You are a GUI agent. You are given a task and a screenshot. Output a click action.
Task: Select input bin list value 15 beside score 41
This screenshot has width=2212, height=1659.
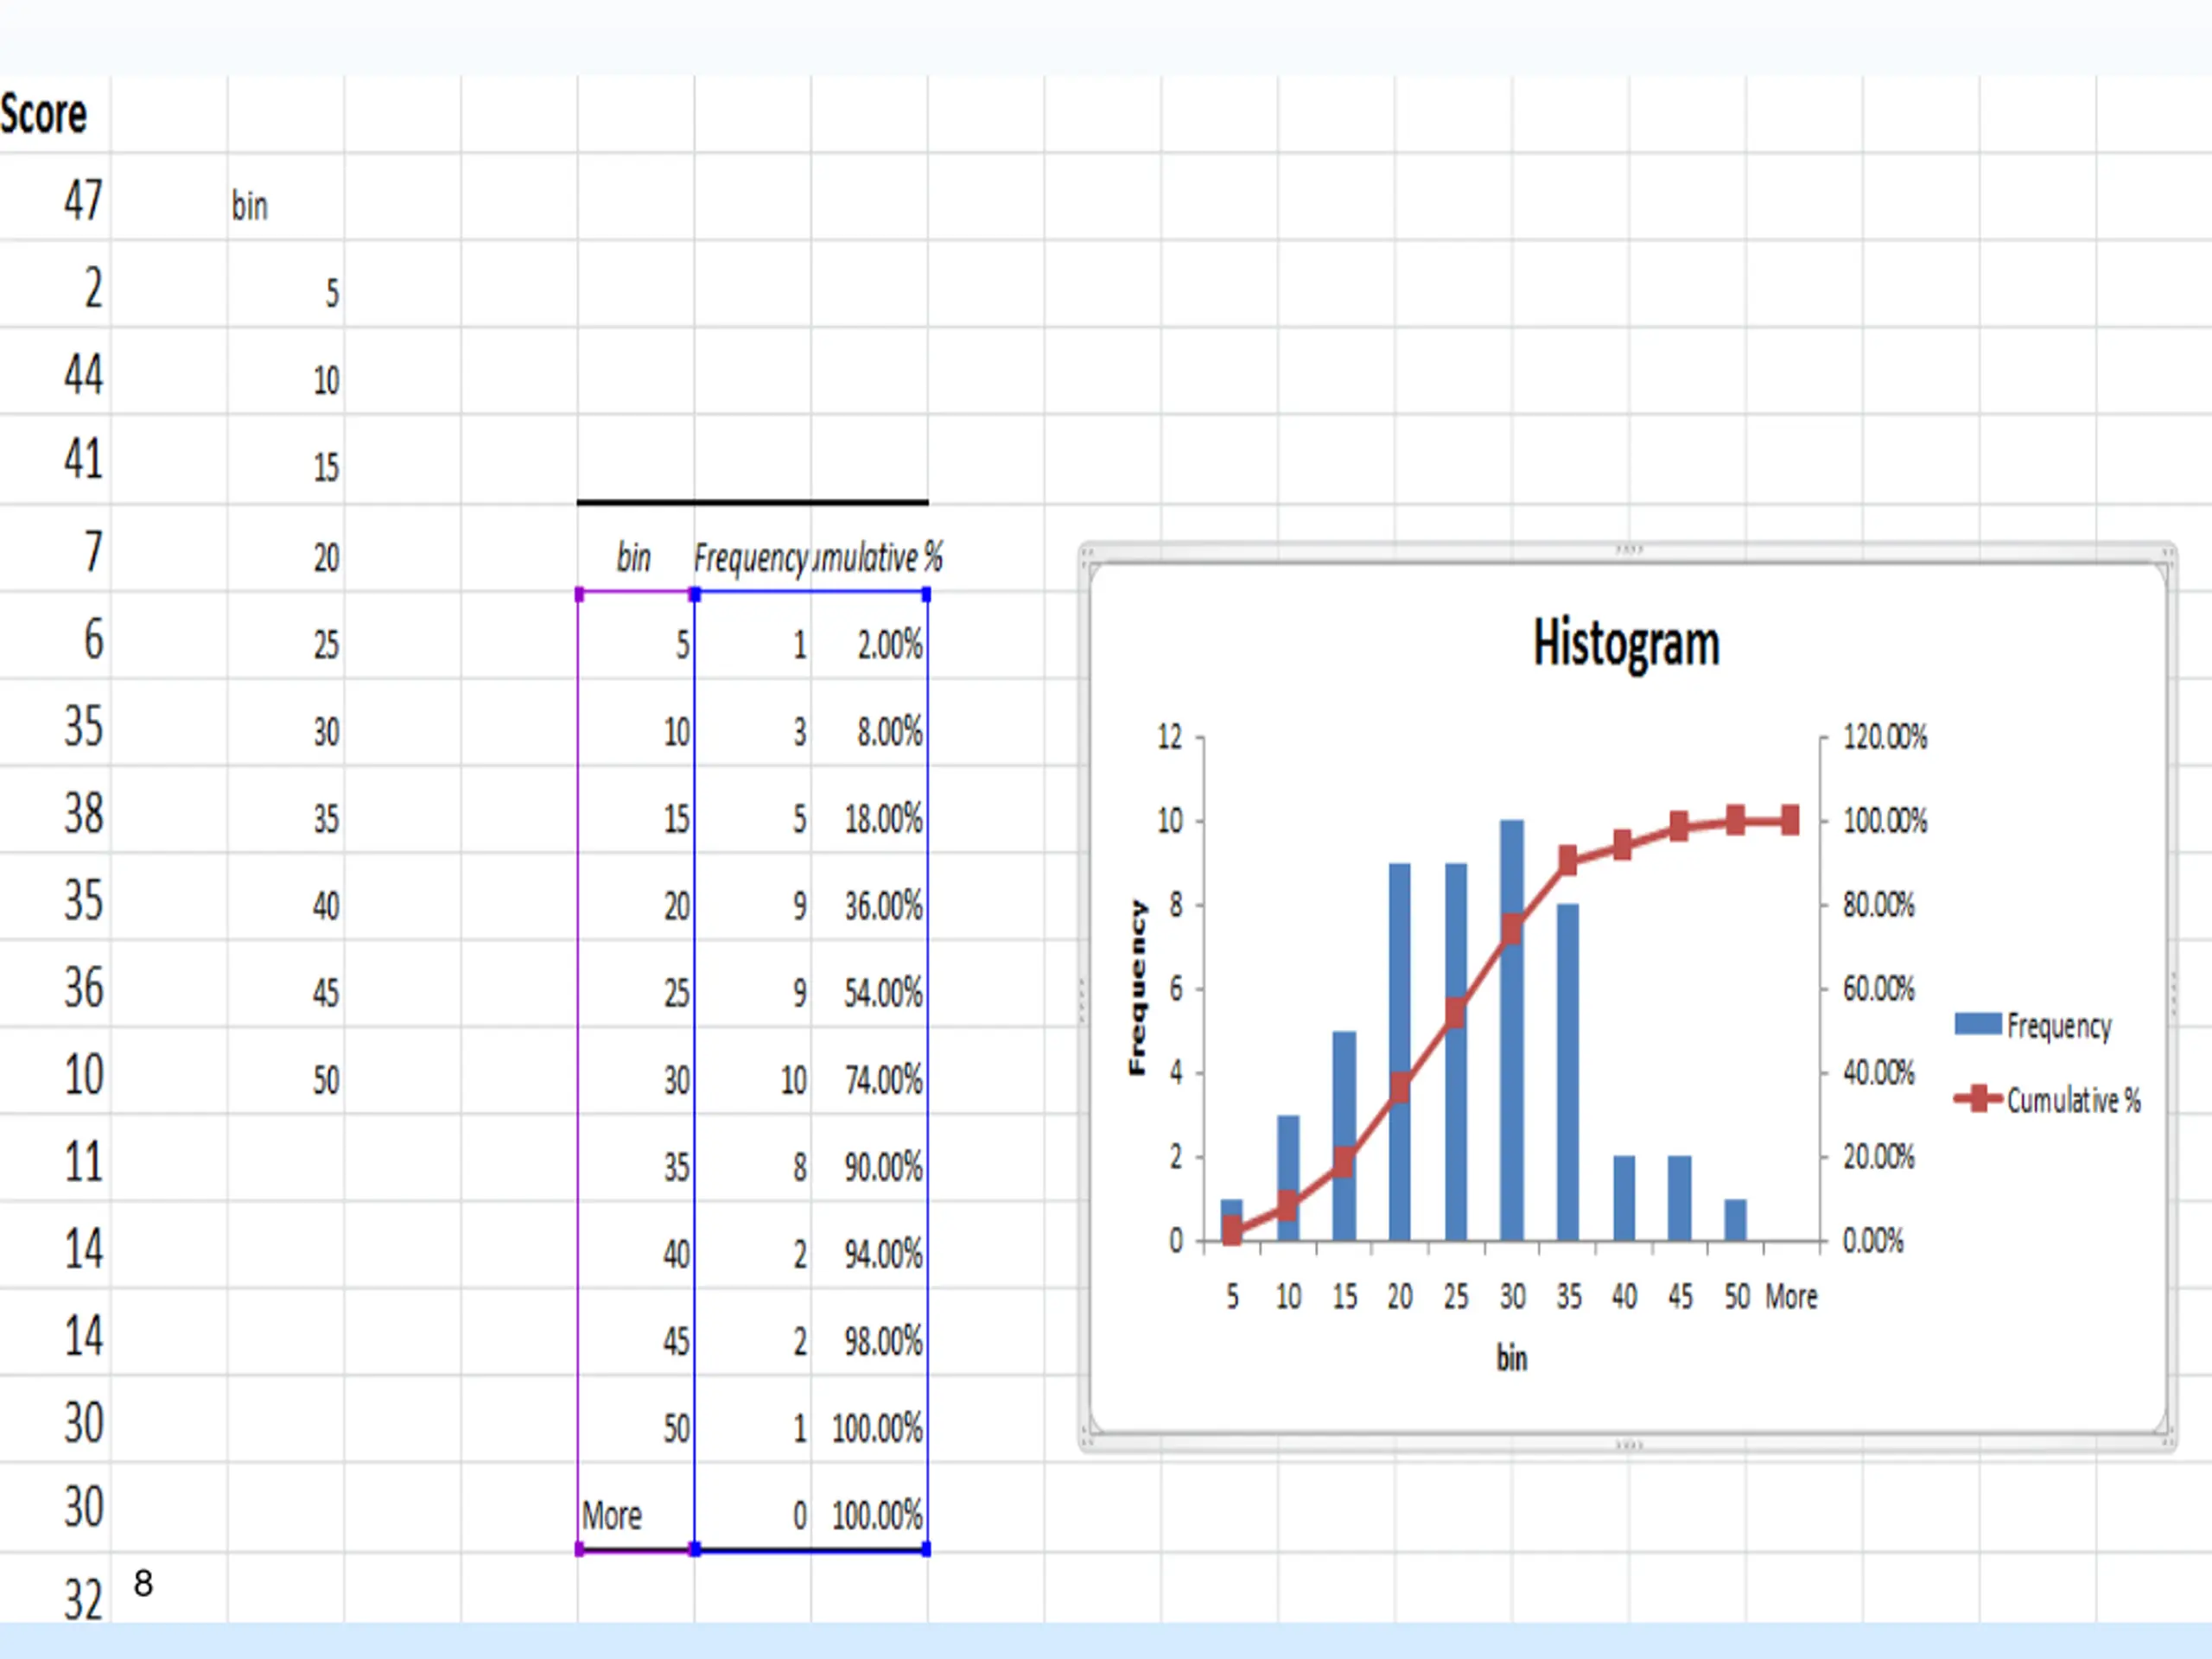(x=286, y=460)
